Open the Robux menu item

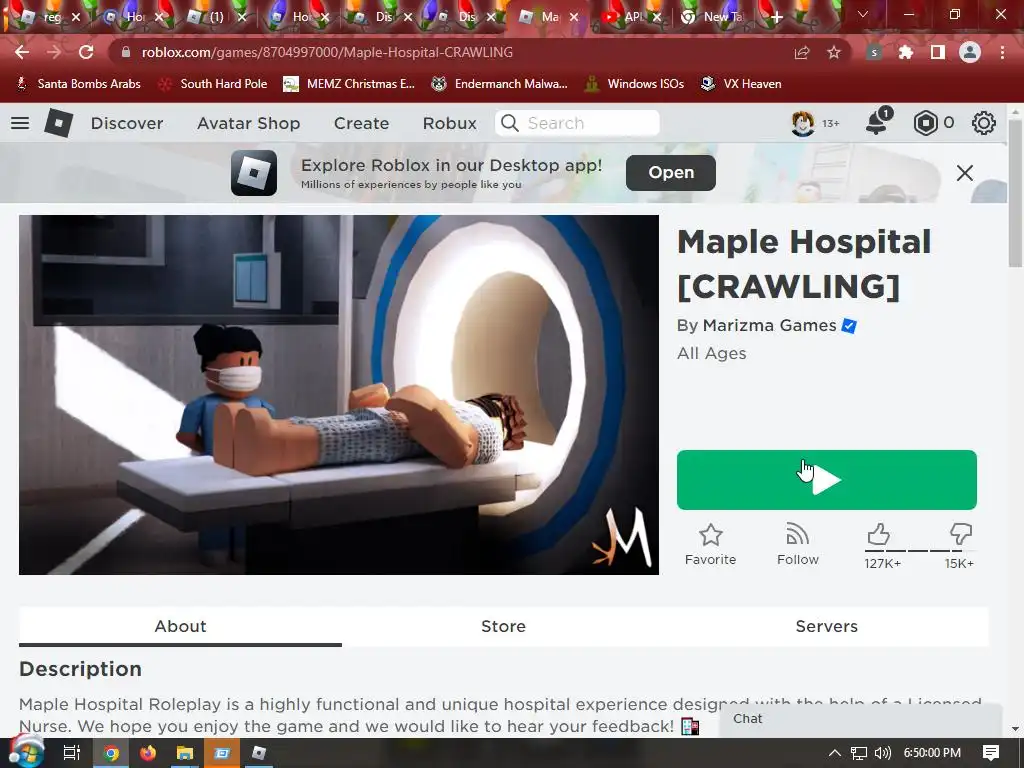coord(449,123)
